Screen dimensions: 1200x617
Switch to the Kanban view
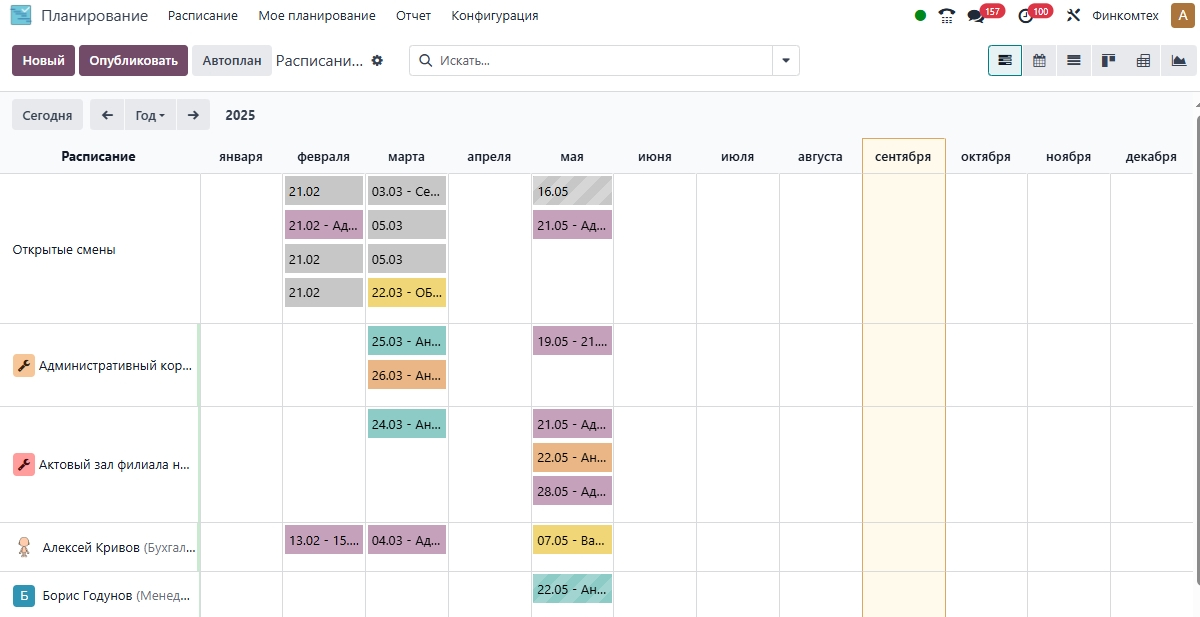tap(1108, 61)
